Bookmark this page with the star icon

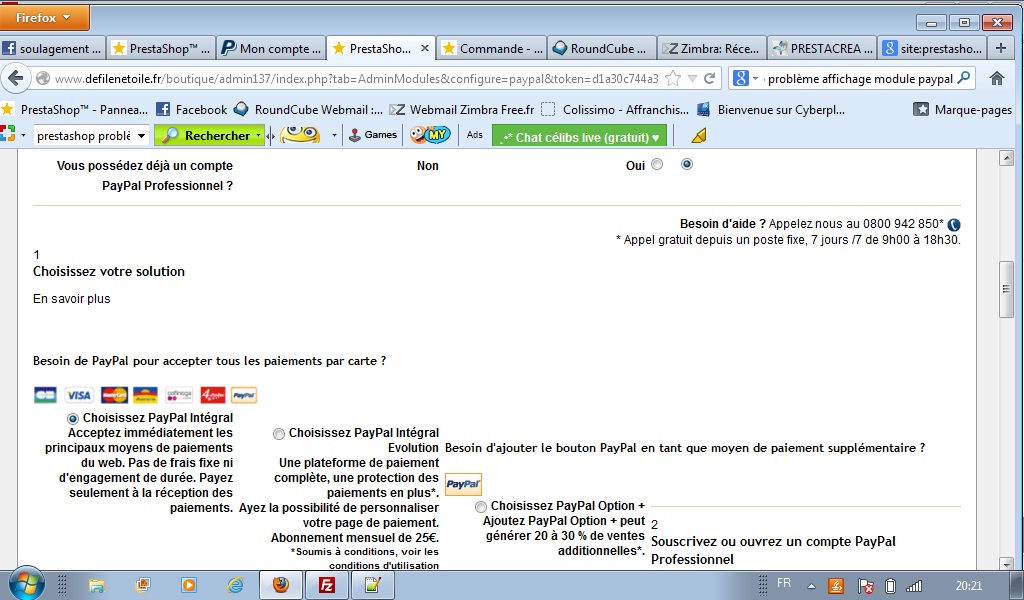tap(673, 78)
